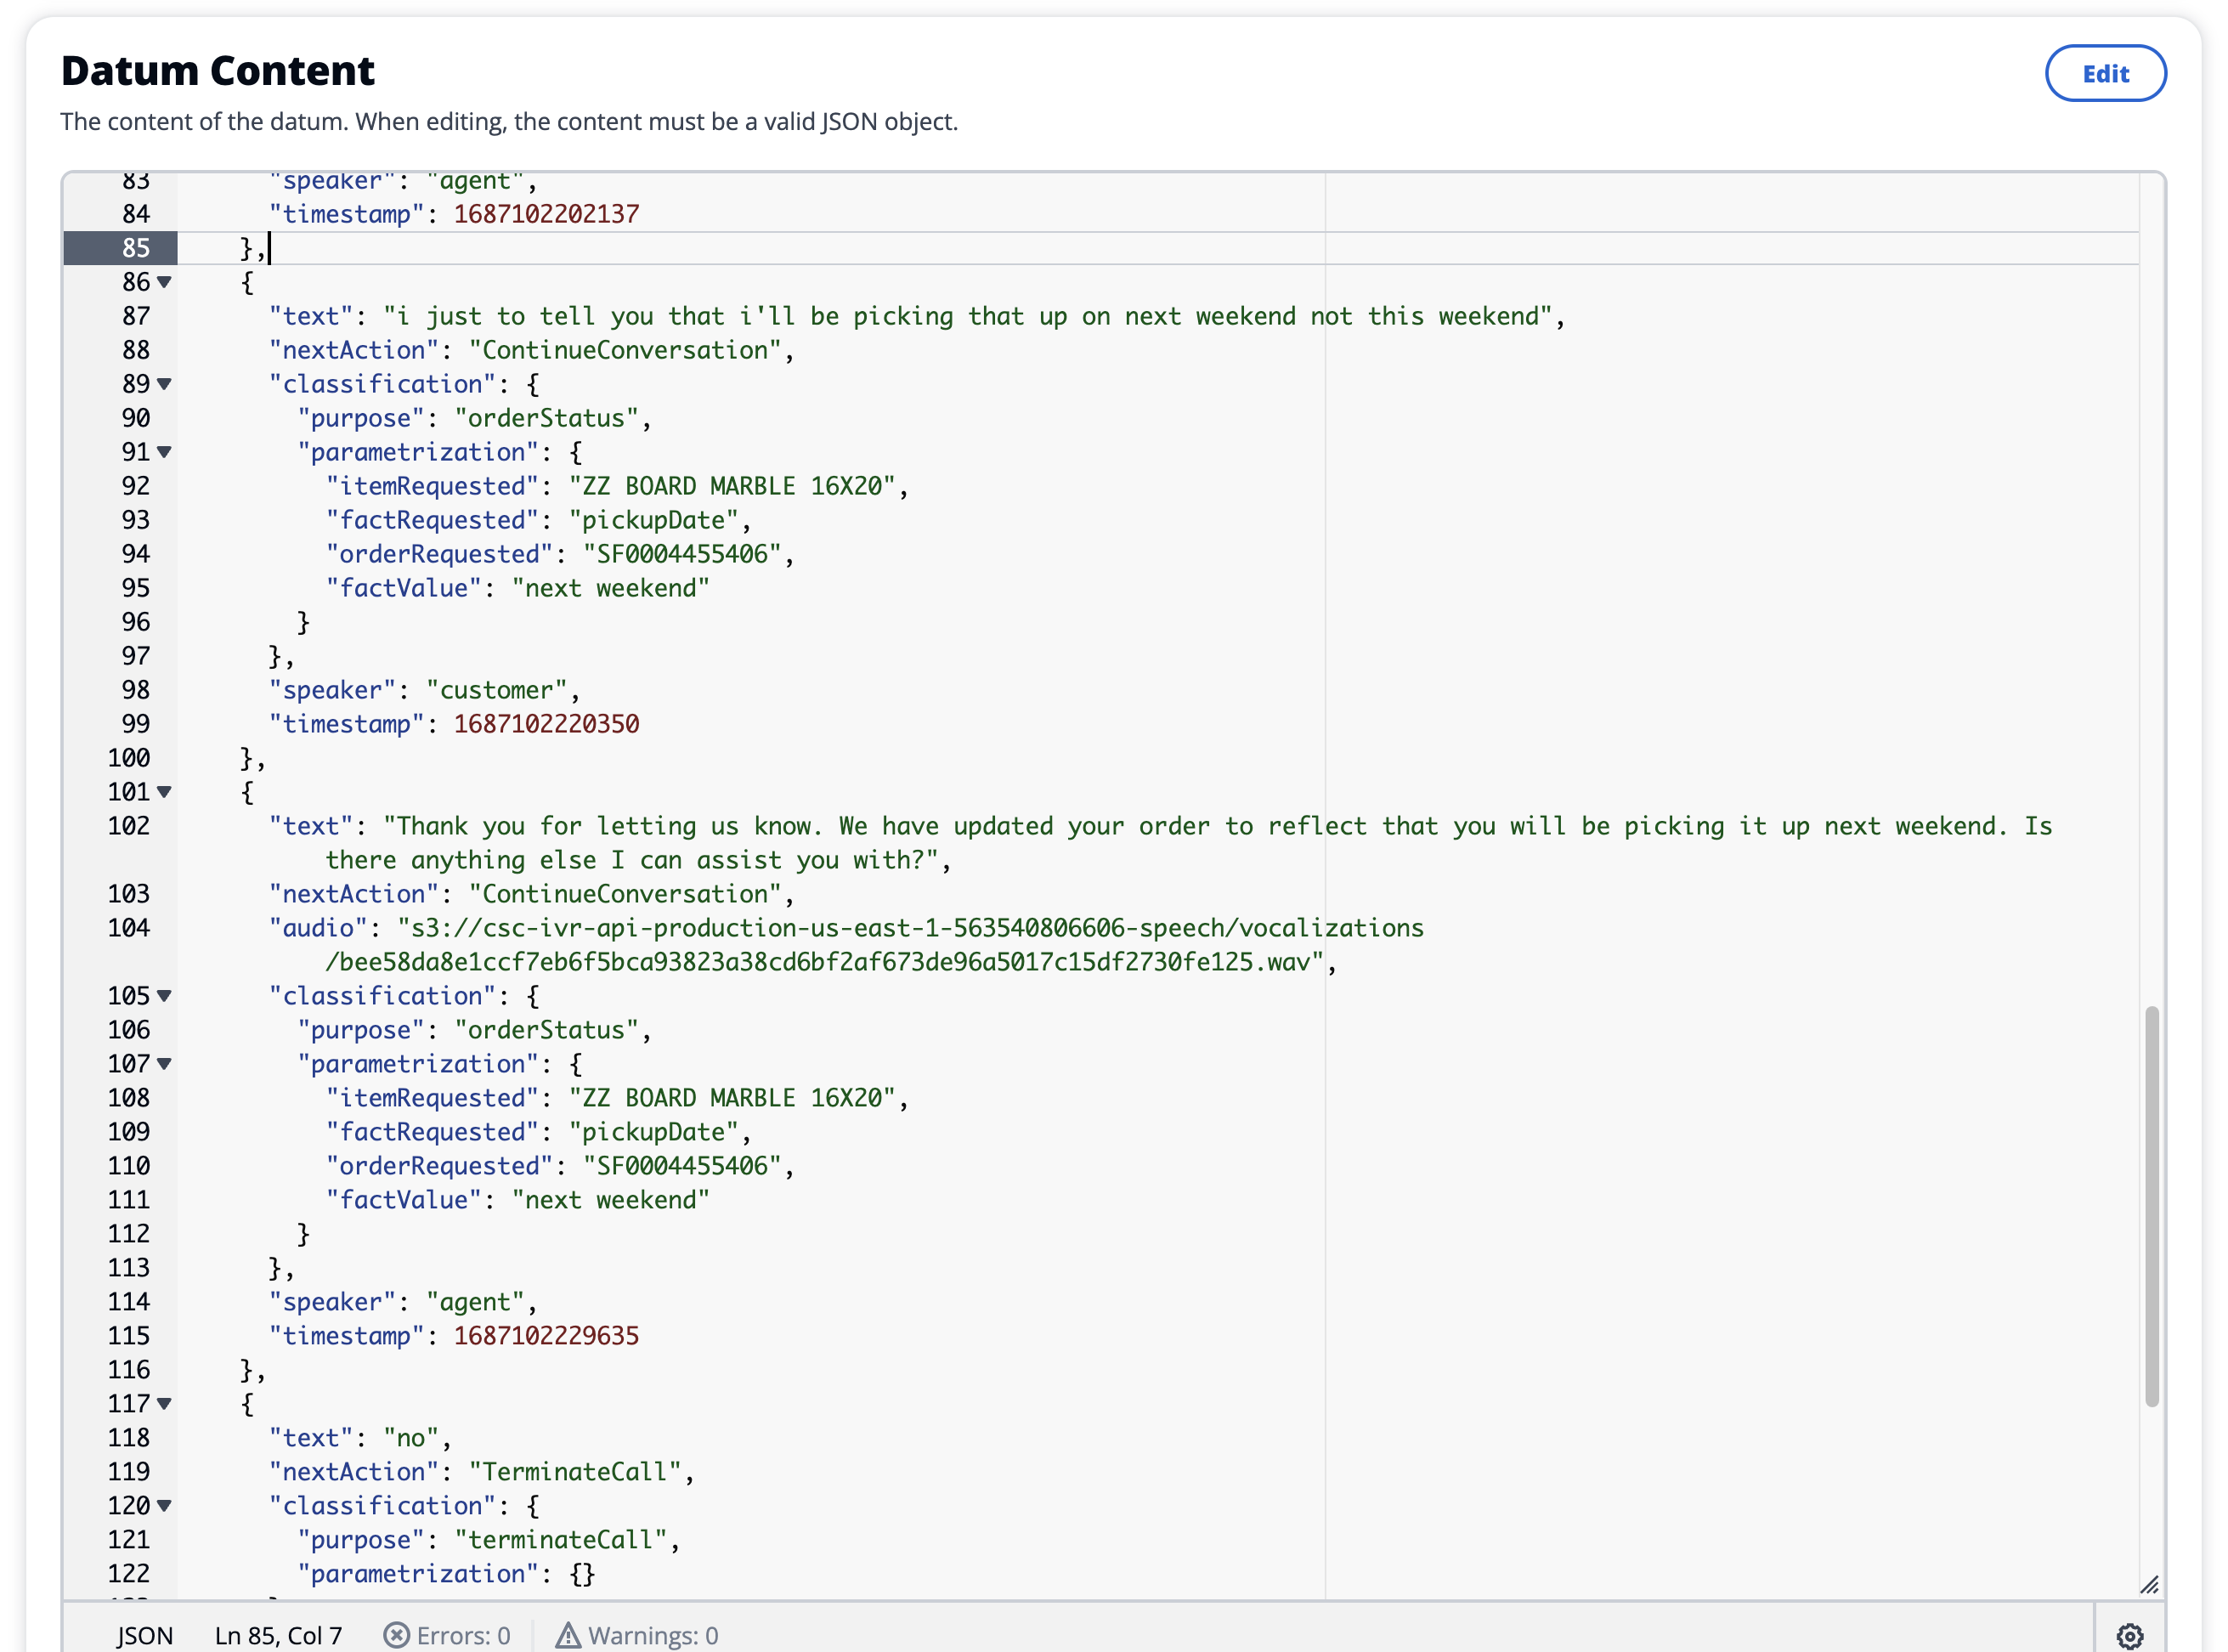Click line number 102 in the gutter
Image resolution: width=2228 pixels, height=1652 pixels.
click(x=129, y=826)
